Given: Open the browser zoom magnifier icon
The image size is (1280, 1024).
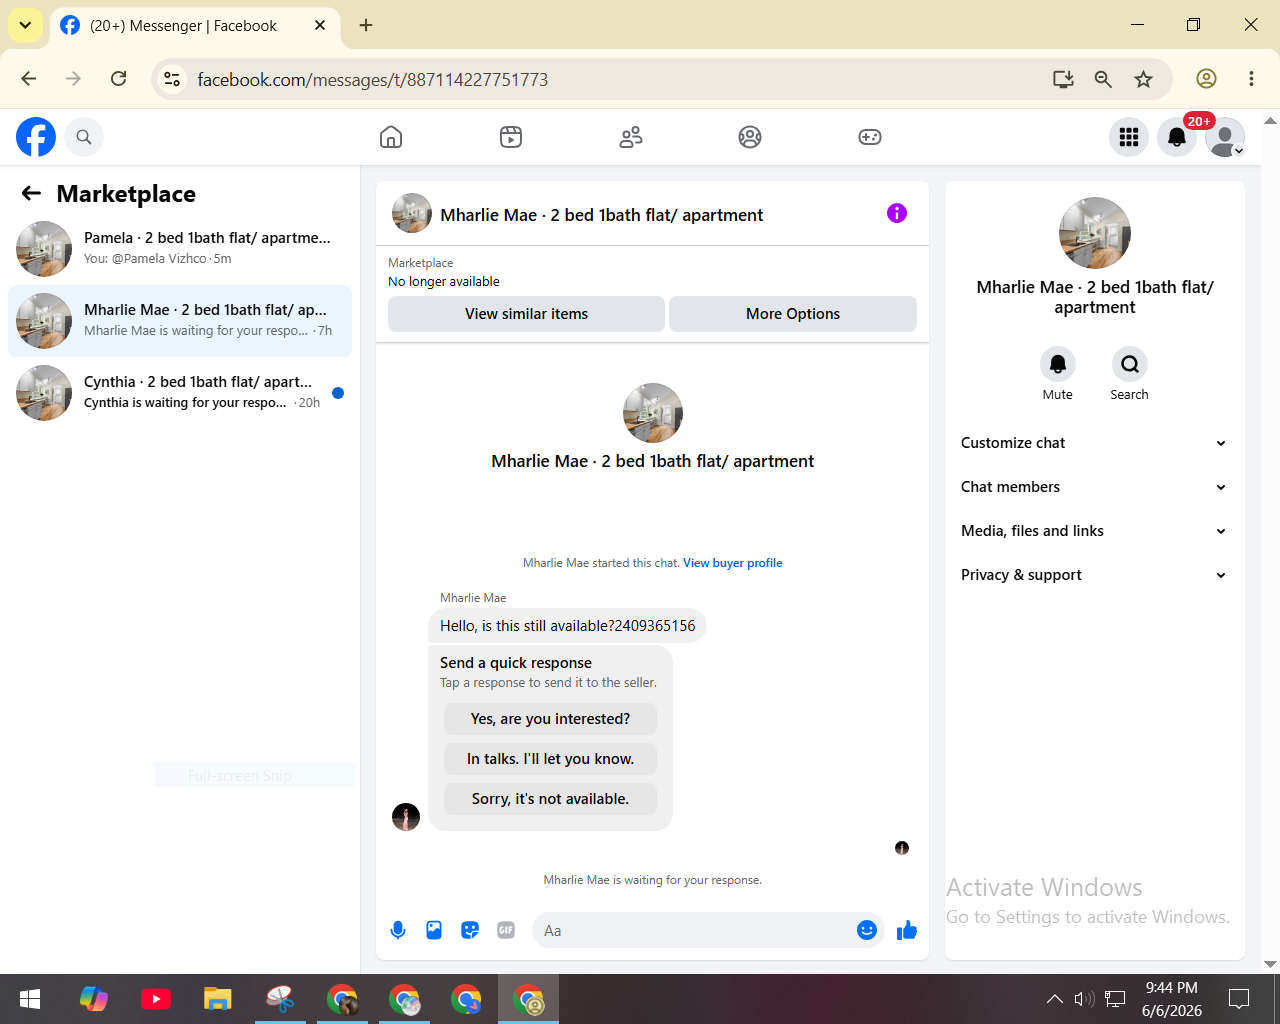Looking at the screenshot, I should (x=1103, y=79).
